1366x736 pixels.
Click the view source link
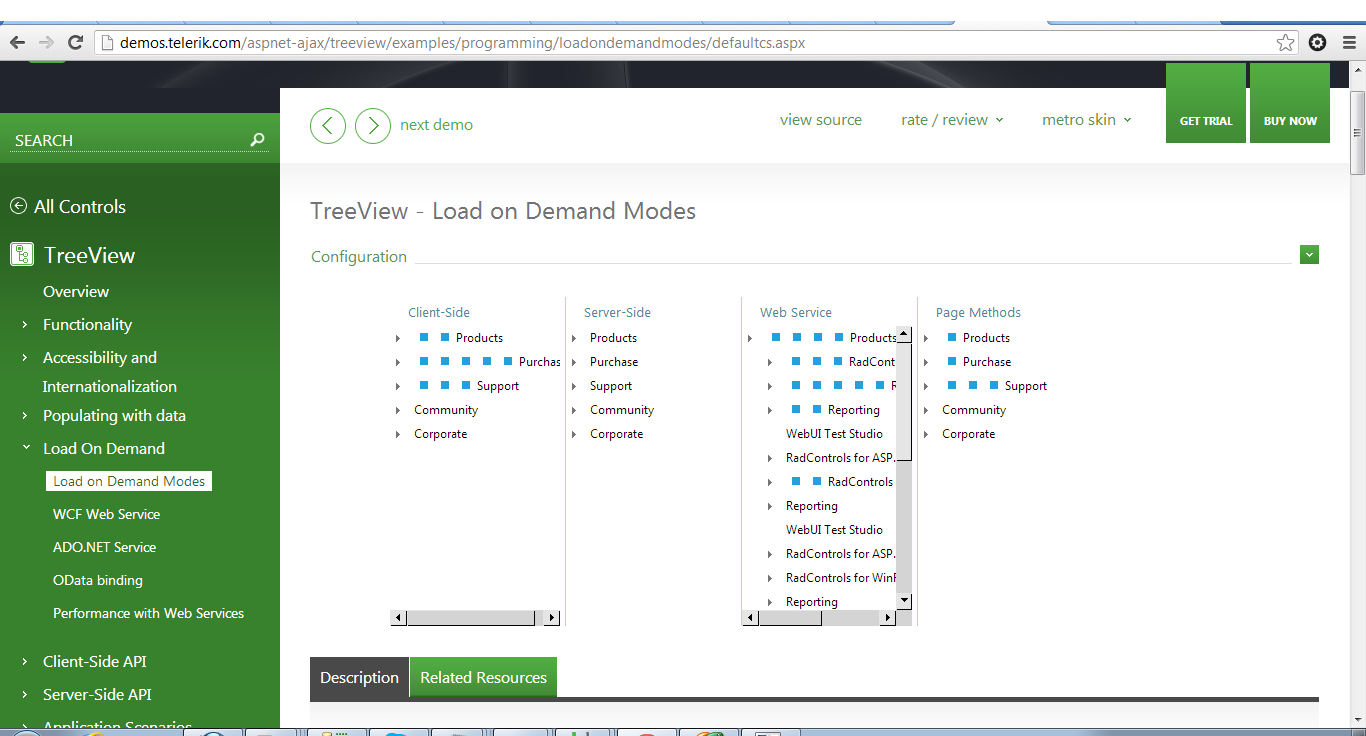pyautogui.click(x=821, y=120)
